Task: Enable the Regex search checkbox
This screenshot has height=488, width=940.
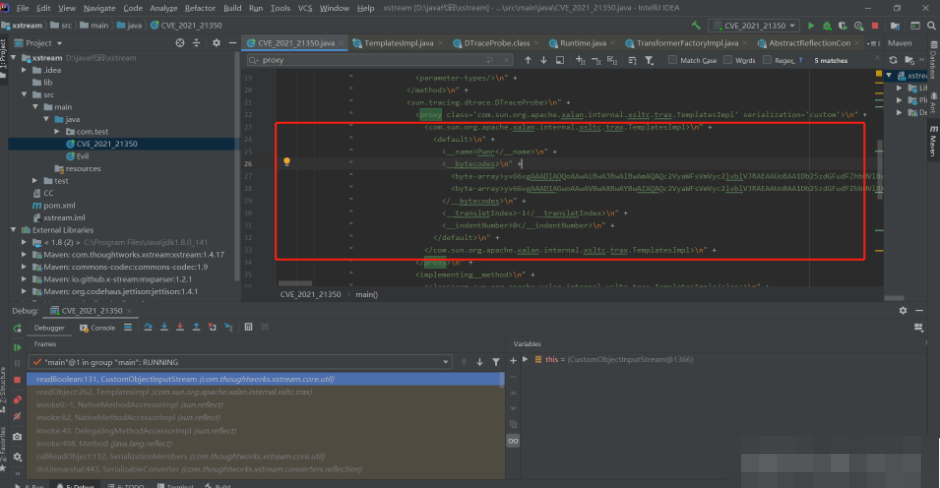Action: point(767,60)
